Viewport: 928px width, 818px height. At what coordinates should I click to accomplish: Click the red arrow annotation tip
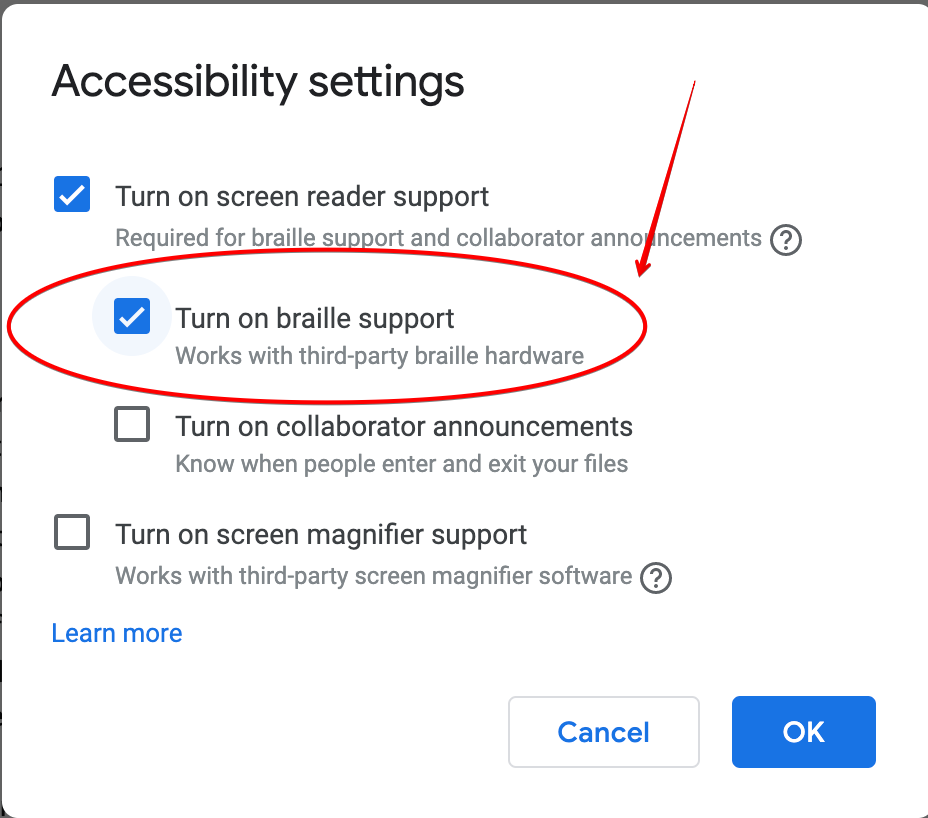click(641, 272)
